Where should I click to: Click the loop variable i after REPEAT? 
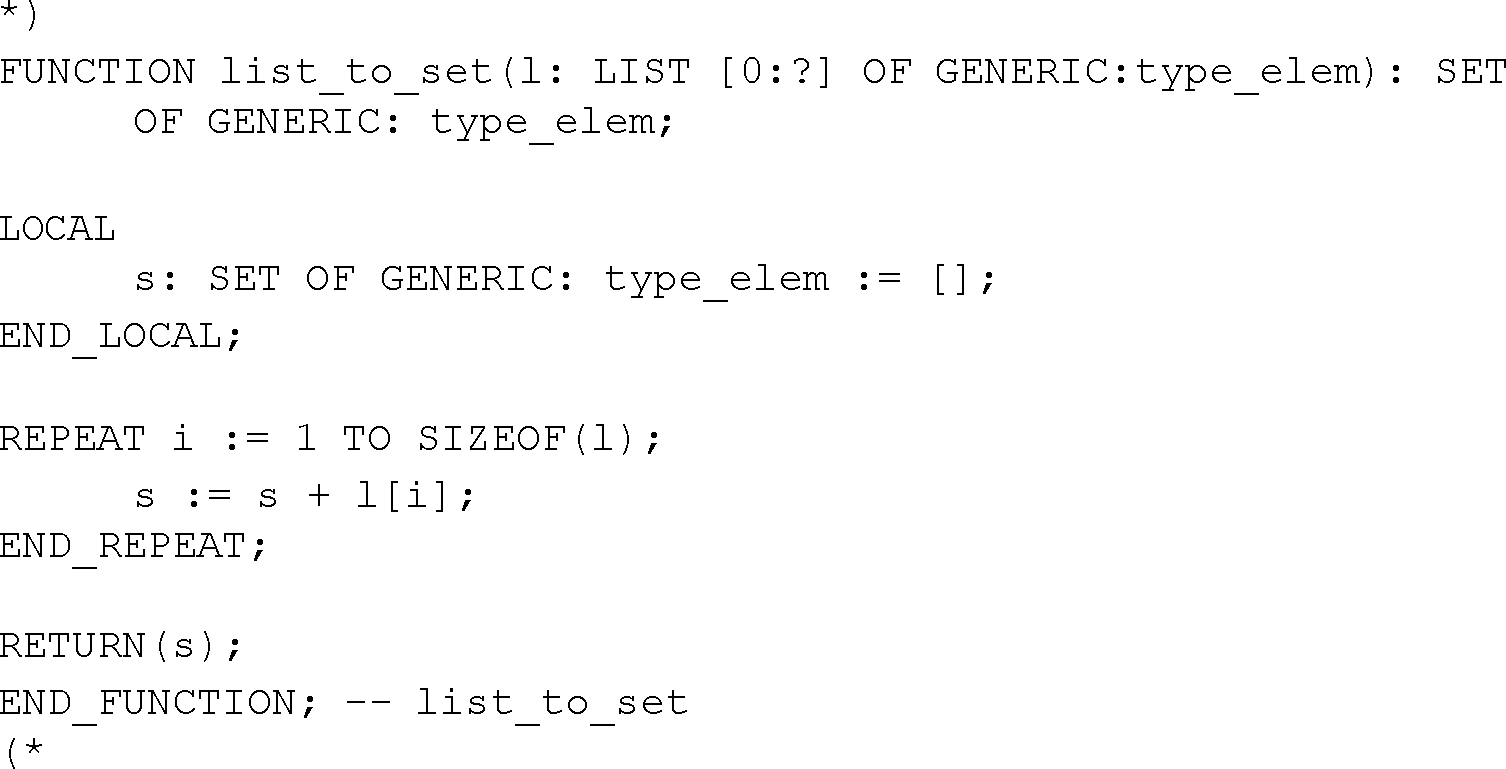[182, 438]
